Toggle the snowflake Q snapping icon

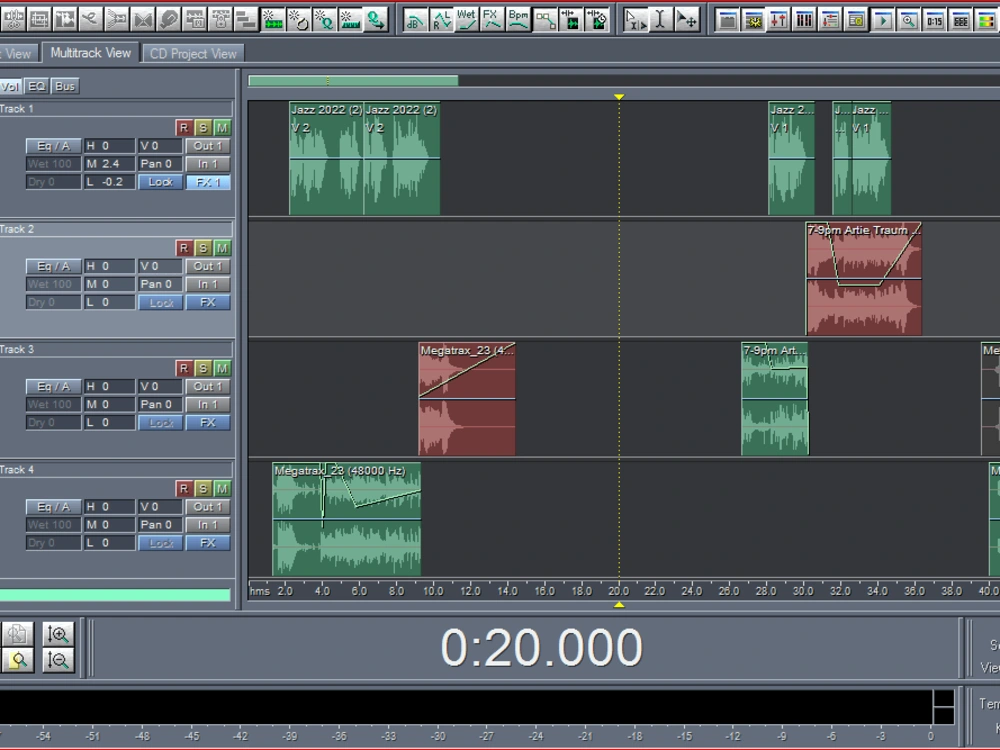(324, 19)
